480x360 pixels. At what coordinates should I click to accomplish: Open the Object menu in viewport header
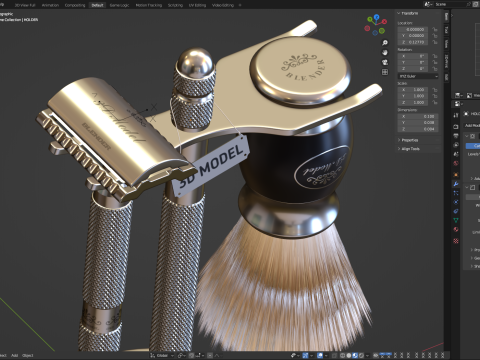pyautogui.click(x=28, y=355)
